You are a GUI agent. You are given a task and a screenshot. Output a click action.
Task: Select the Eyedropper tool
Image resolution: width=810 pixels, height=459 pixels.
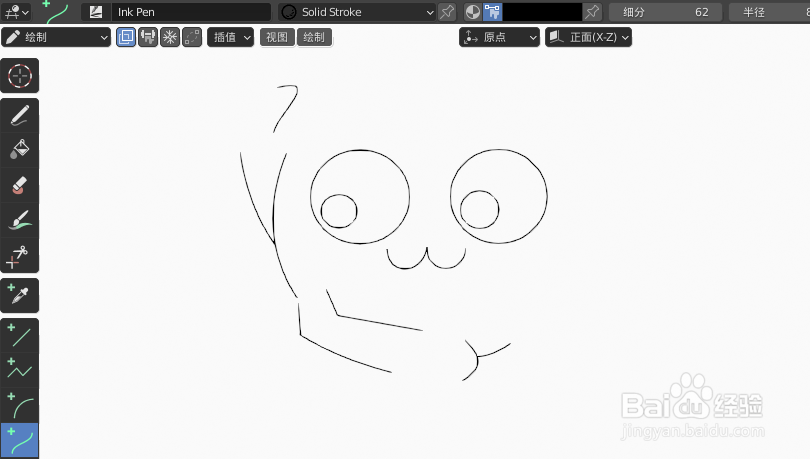click(x=20, y=295)
